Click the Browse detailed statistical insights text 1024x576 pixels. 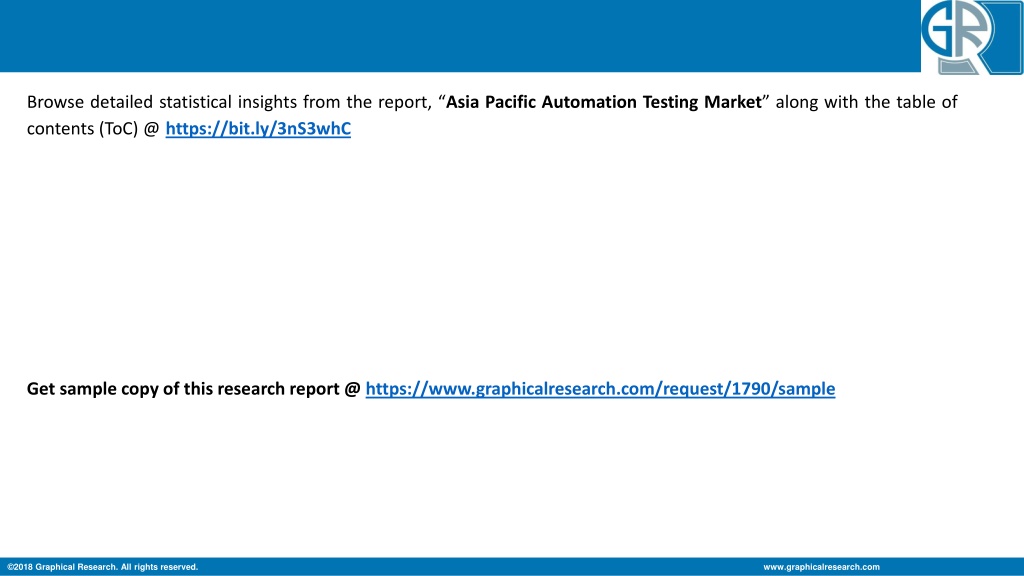coord(162,103)
